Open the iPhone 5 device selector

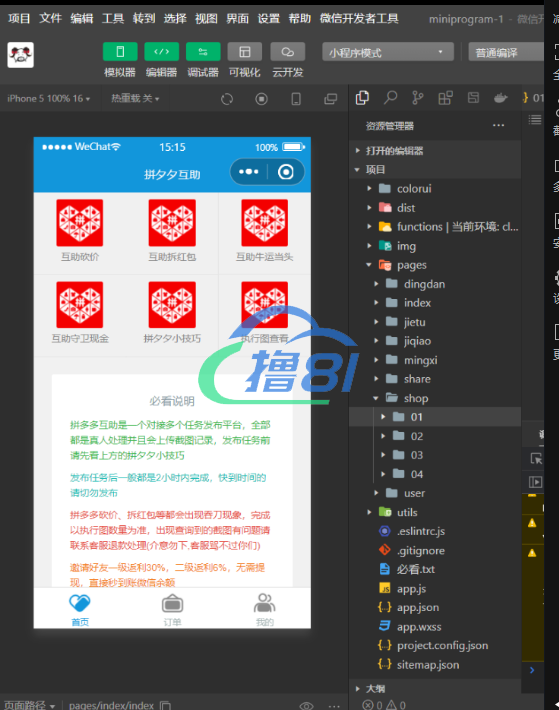coord(48,98)
